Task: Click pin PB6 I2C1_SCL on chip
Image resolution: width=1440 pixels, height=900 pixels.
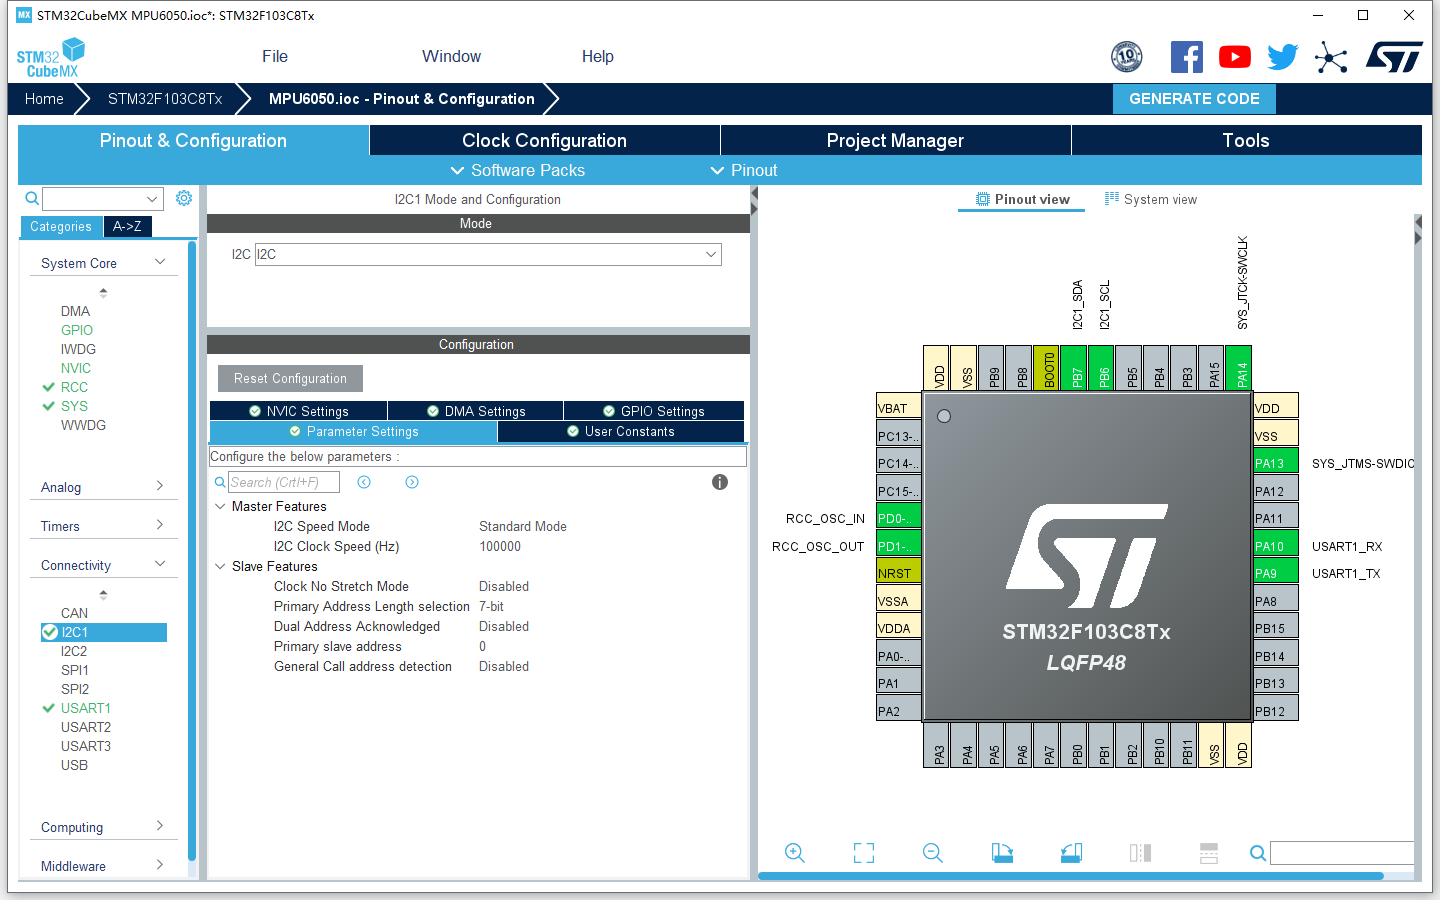Action: [x=1100, y=368]
